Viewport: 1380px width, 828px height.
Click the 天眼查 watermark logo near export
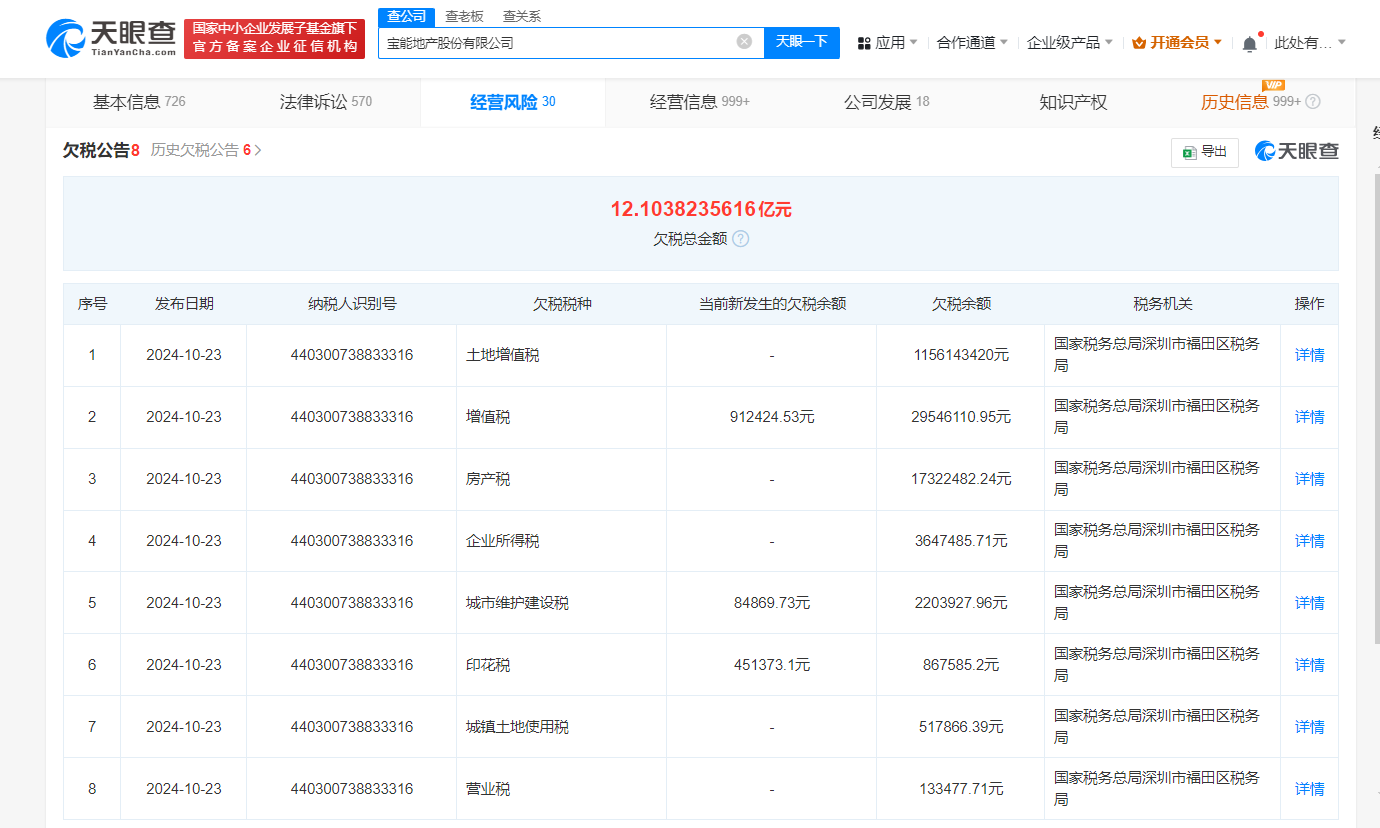pos(1297,151)
